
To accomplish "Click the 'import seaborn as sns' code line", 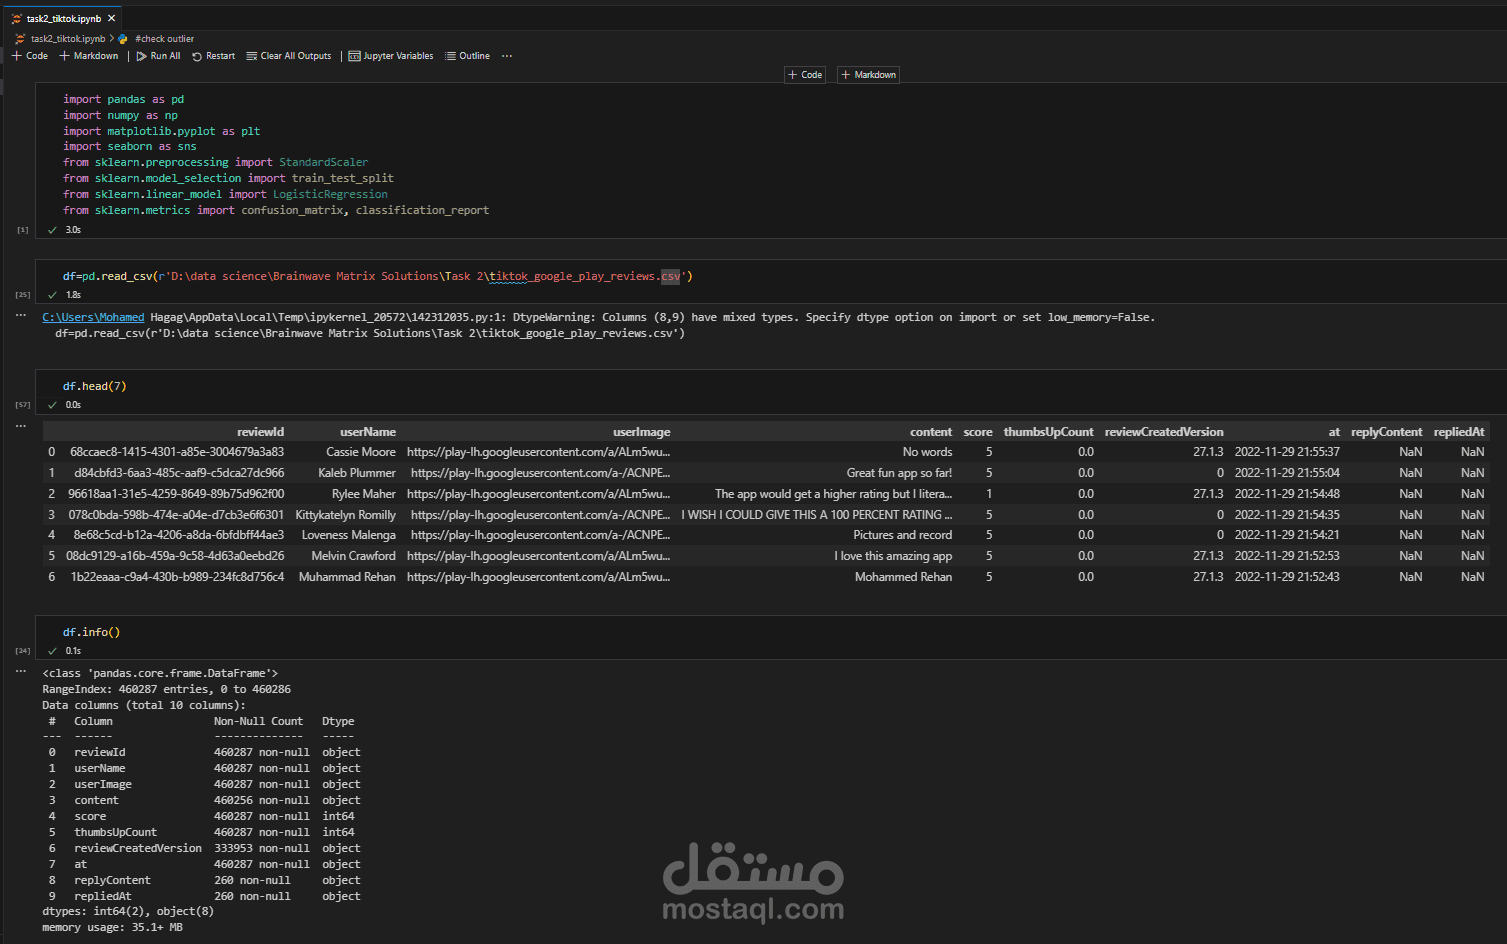I will [x=130, y=147].
